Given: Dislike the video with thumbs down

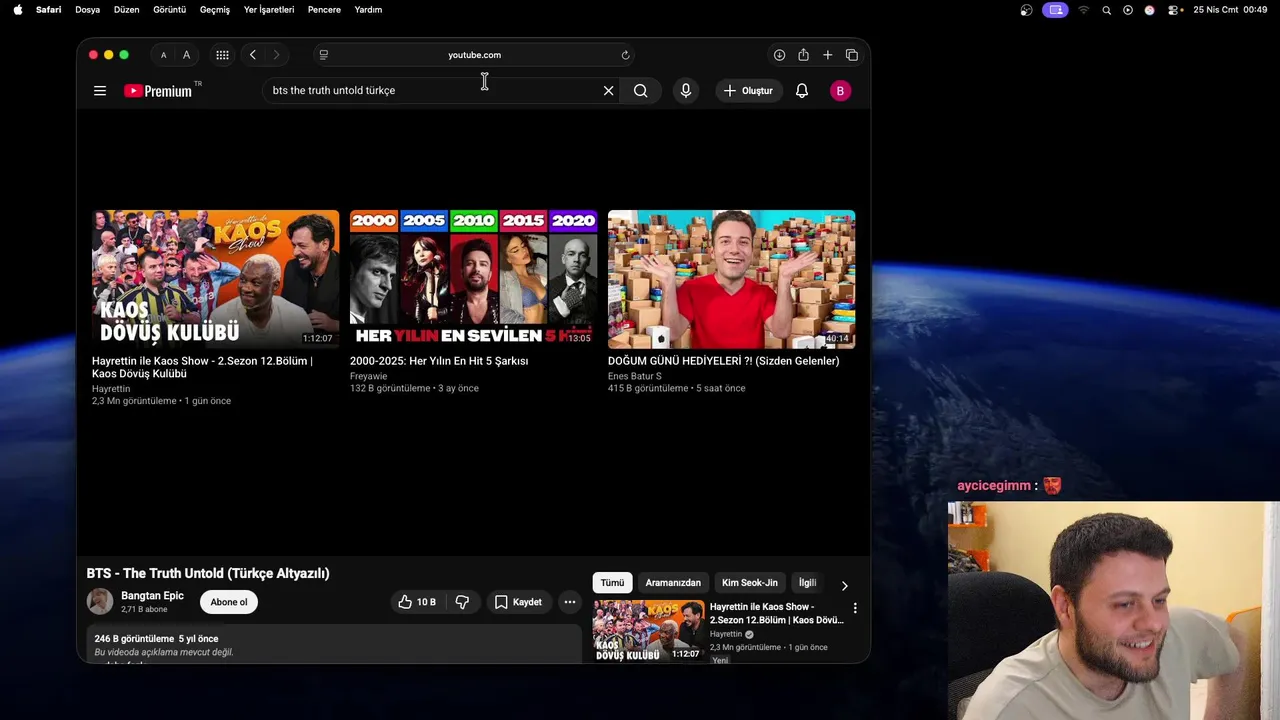Looking at the screenshot, I should (x=462, y=602).
